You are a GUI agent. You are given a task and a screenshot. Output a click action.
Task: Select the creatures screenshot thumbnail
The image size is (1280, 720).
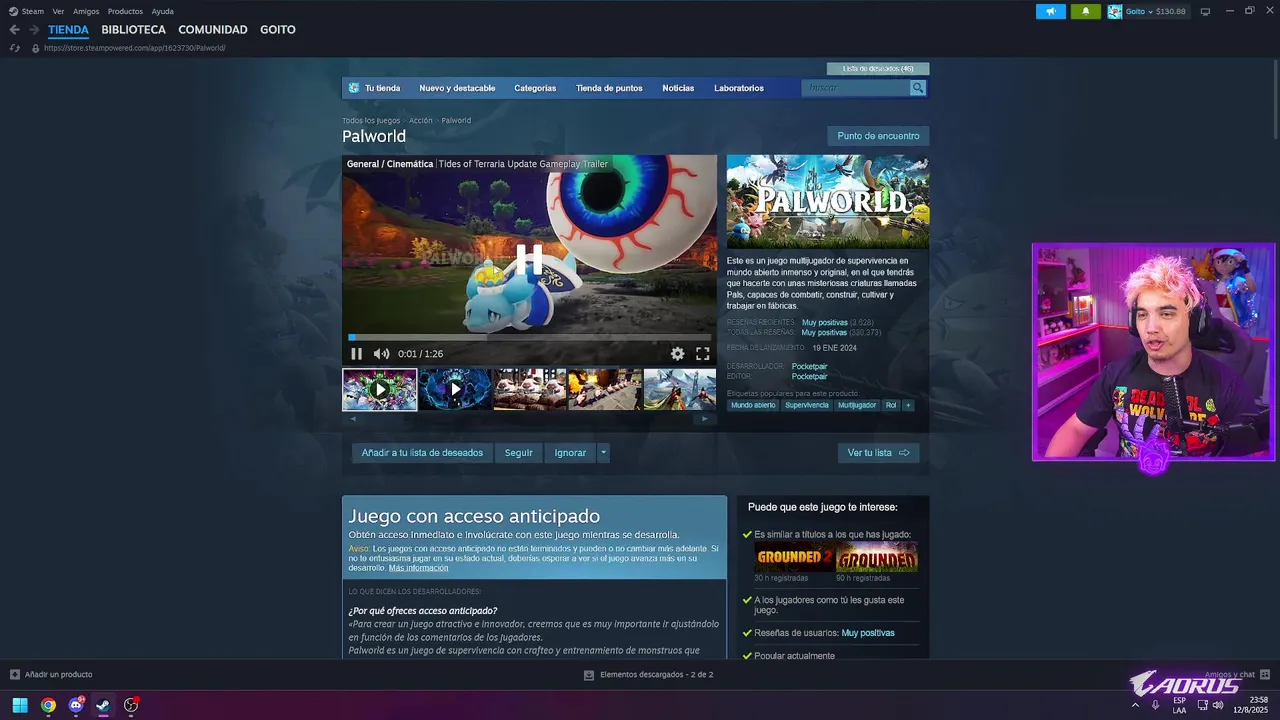point(530,389)
